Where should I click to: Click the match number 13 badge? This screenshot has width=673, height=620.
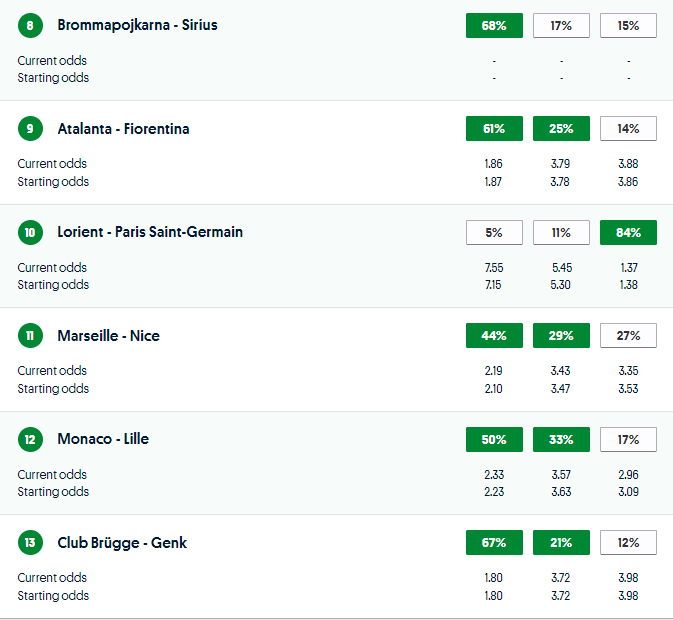point(30,543)
